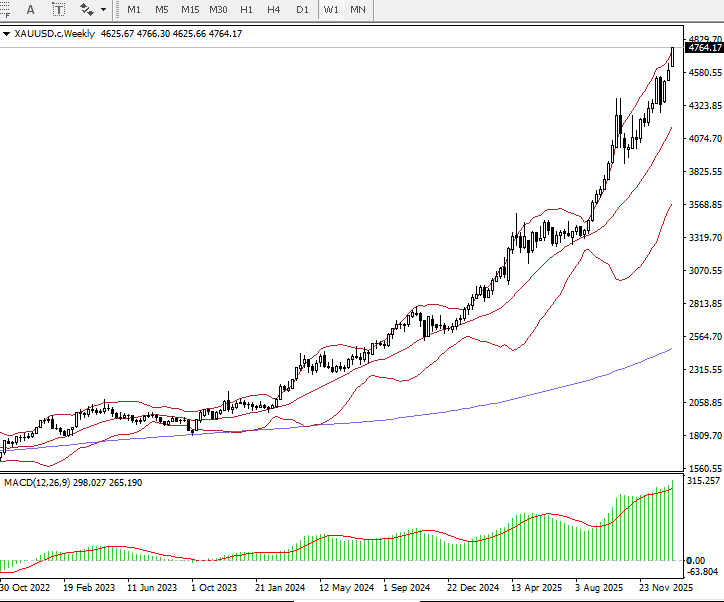
Task: Click the 19 Feb 2023 date label
Action: click(x=89, y=588)
